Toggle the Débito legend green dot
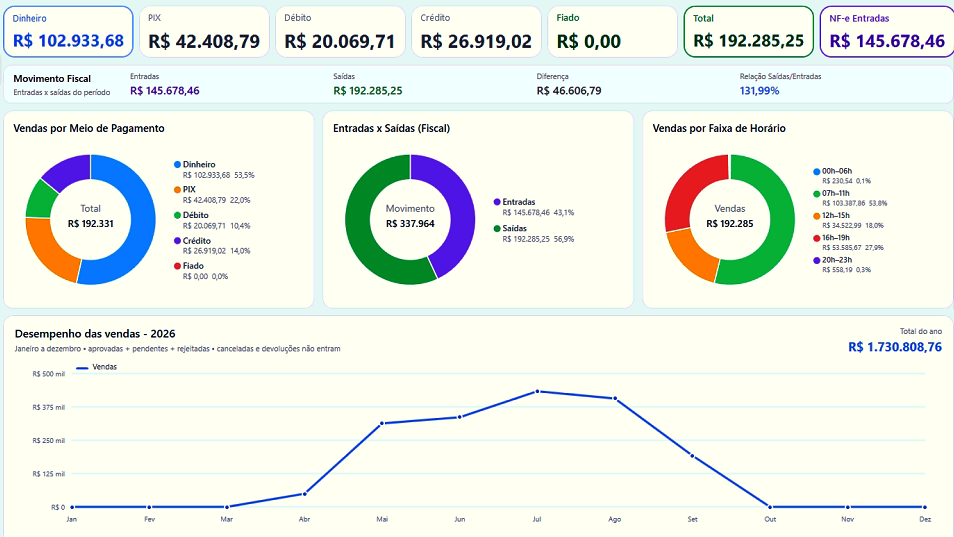This screenshot has height=537, width=954. [x=178, y=215]
